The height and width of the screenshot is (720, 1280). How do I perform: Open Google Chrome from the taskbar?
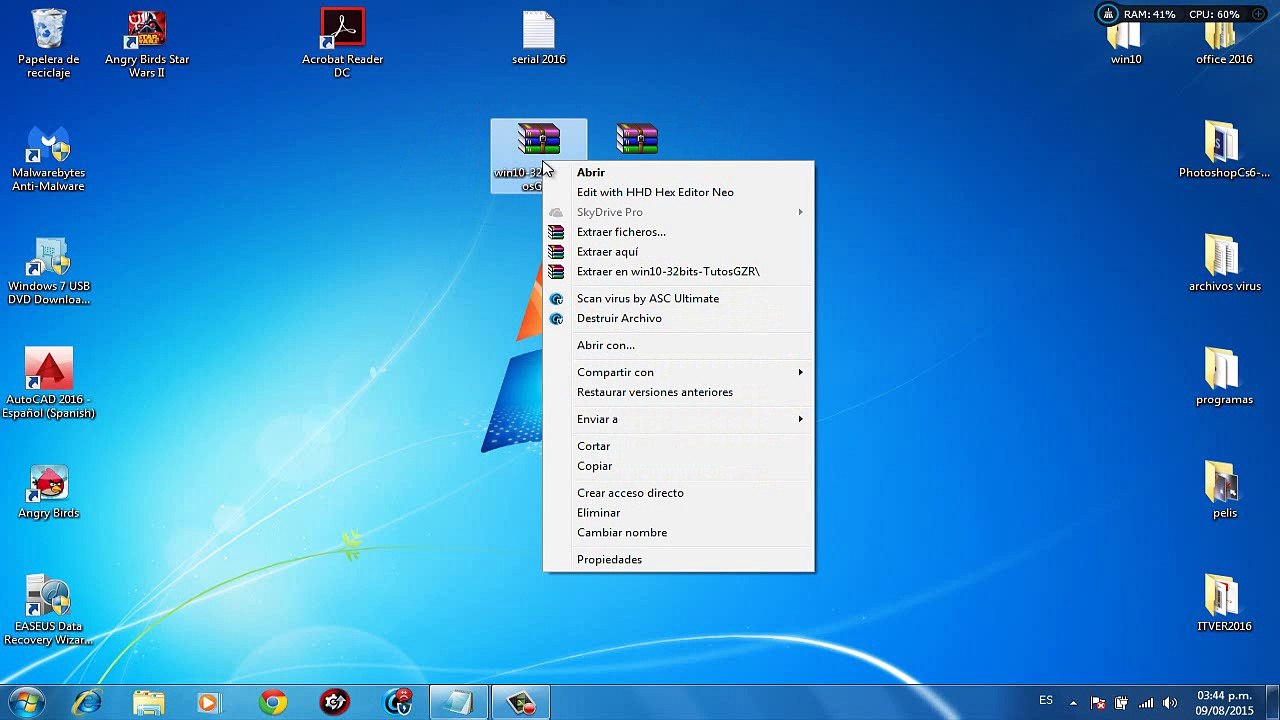[x=272, y=703]
